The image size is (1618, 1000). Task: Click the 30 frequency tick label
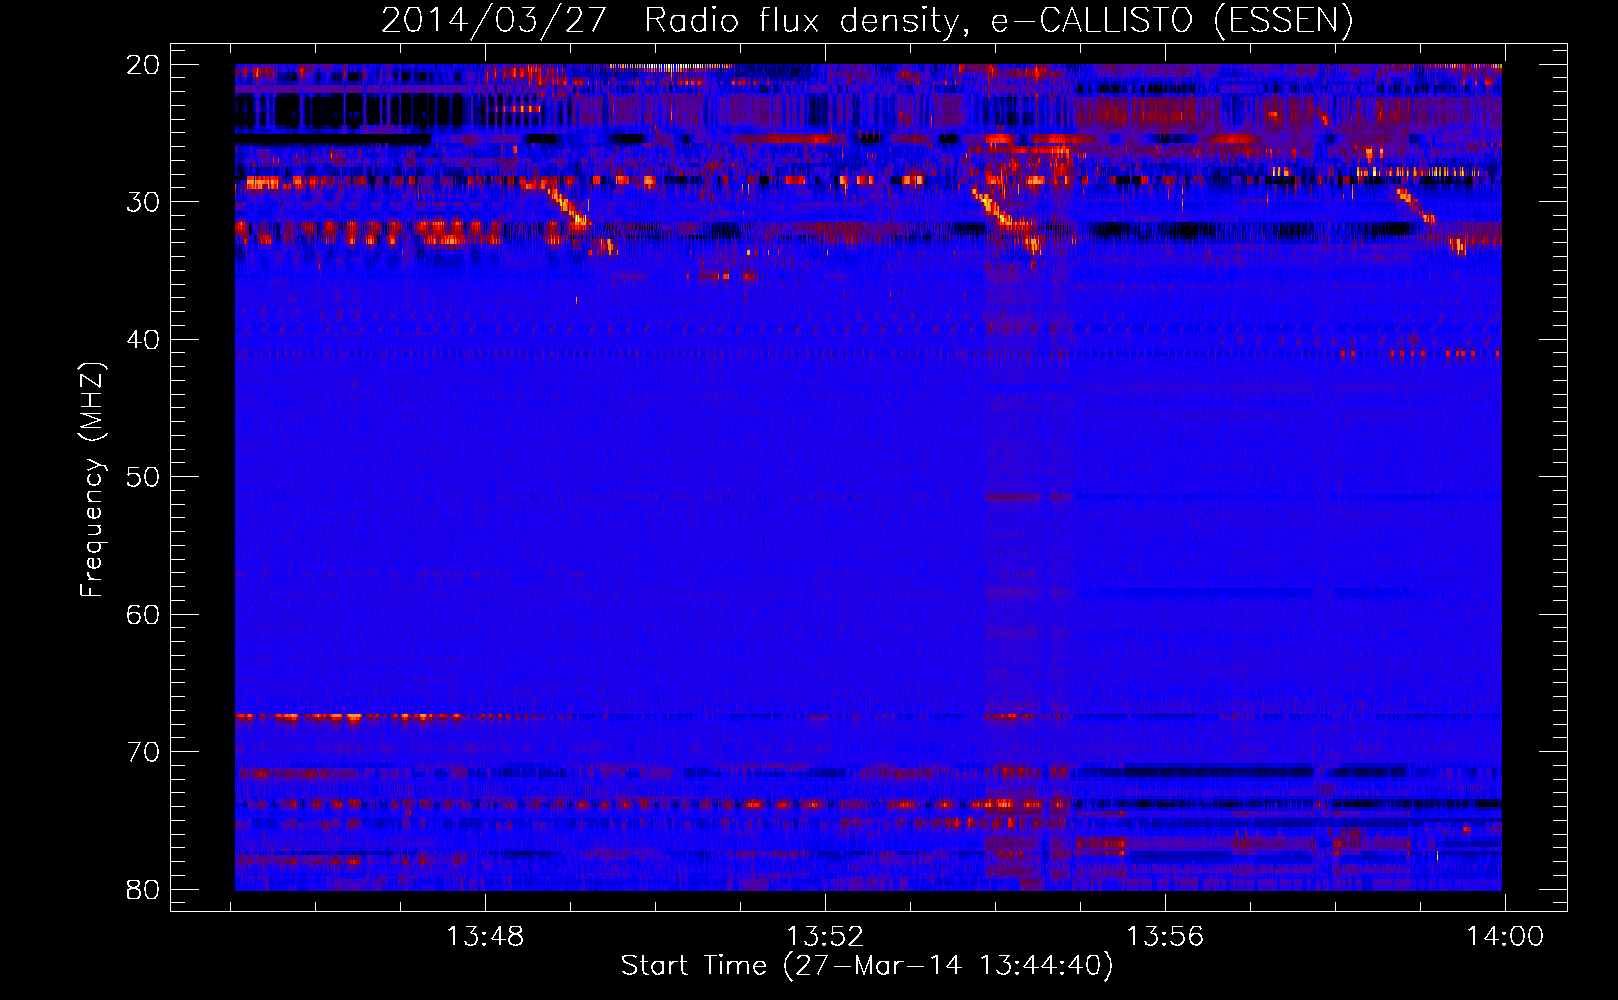tap(143, 202)
